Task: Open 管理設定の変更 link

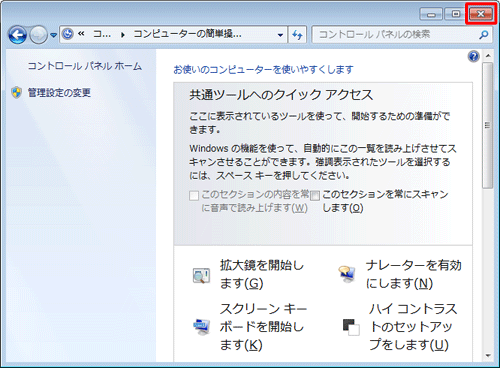Action: point(59,93)
